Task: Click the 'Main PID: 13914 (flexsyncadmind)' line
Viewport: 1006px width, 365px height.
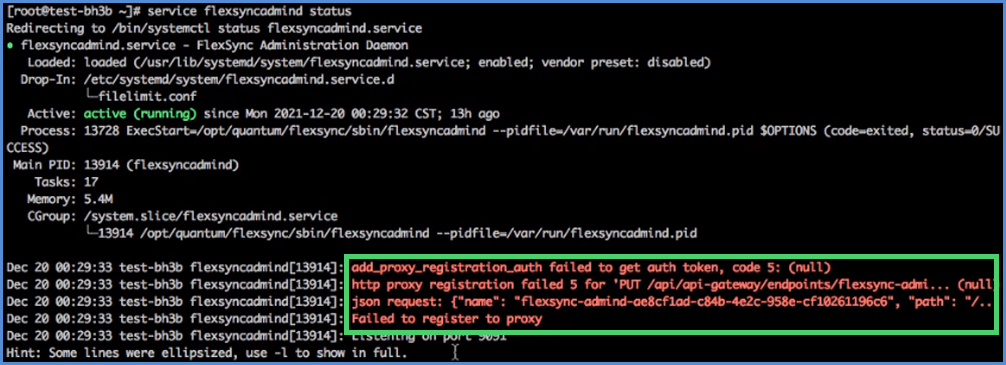Action: [x=126, y=165]
